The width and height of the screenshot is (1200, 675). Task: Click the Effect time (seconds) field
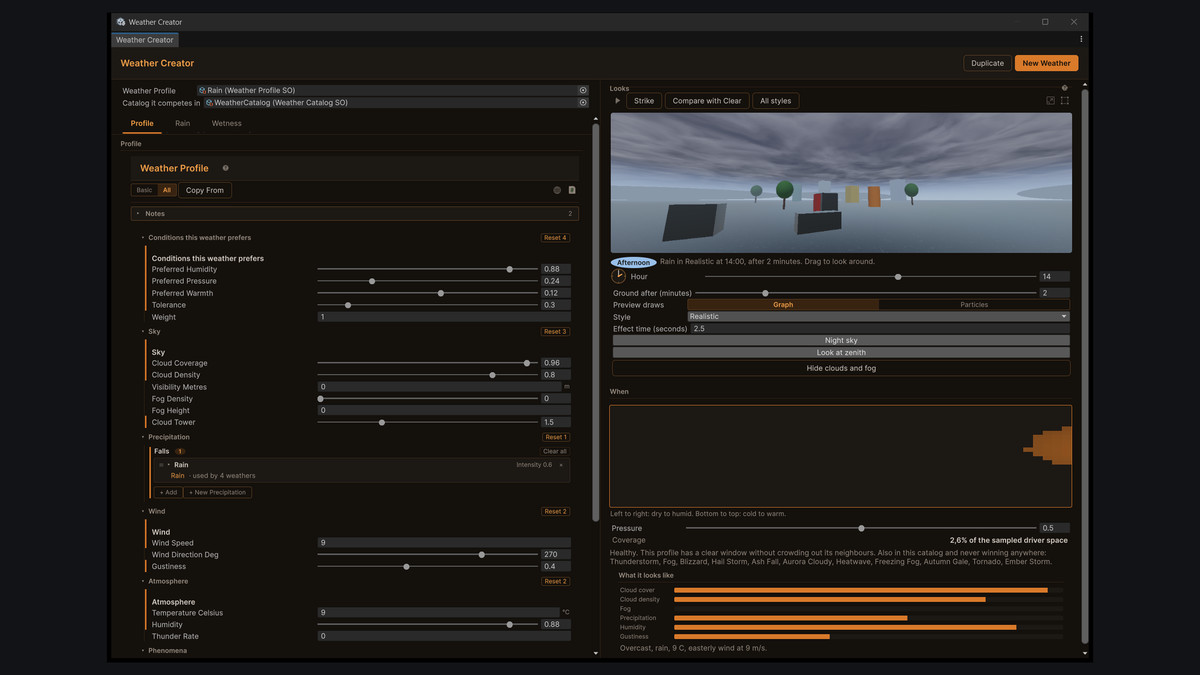879,328
